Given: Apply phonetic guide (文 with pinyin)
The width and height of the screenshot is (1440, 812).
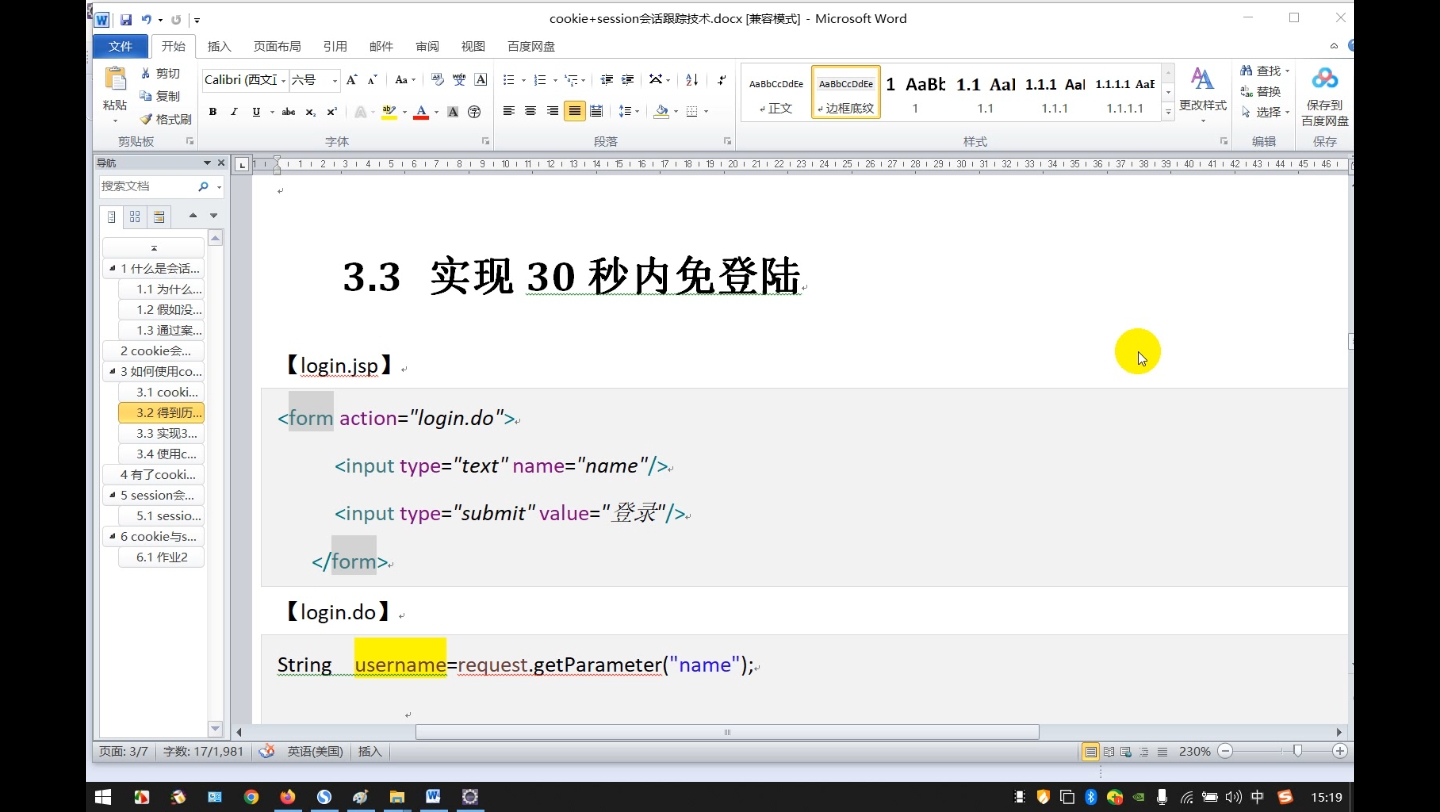Looking at the screenshot, I should click(459, 80).
